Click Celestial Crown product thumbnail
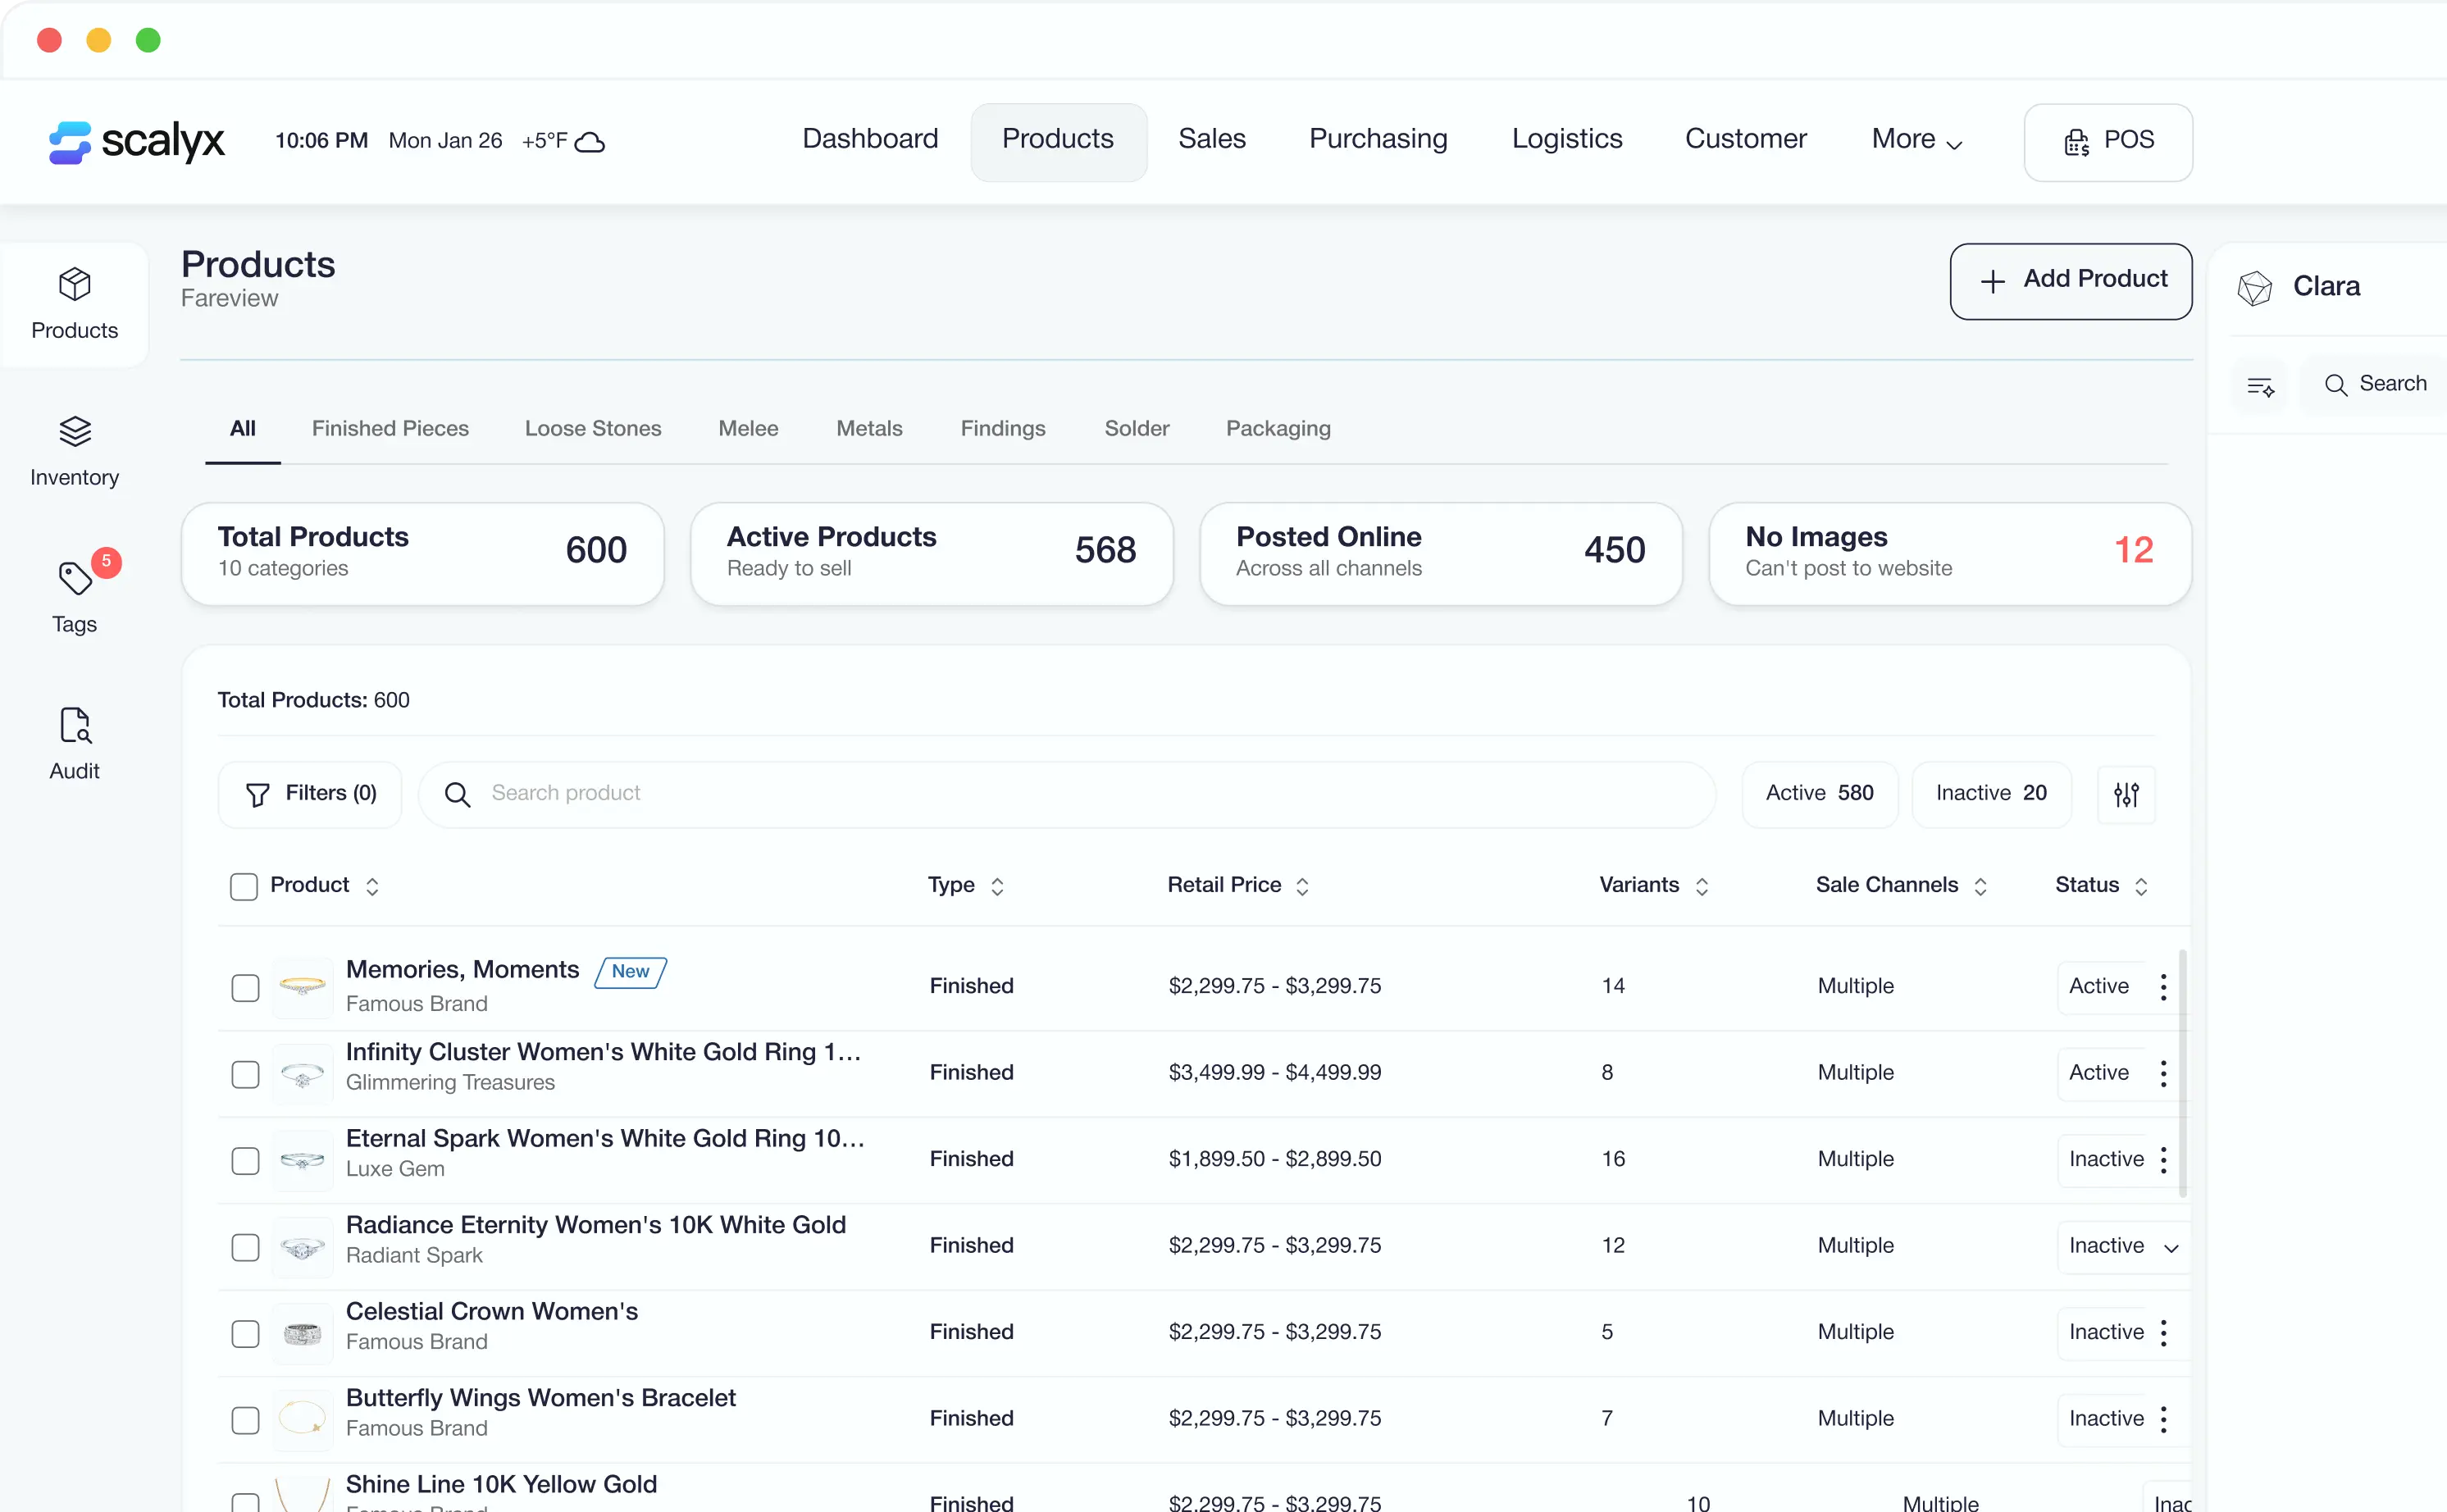Screen dimensions: 2447x1512 pos(302,1333)
